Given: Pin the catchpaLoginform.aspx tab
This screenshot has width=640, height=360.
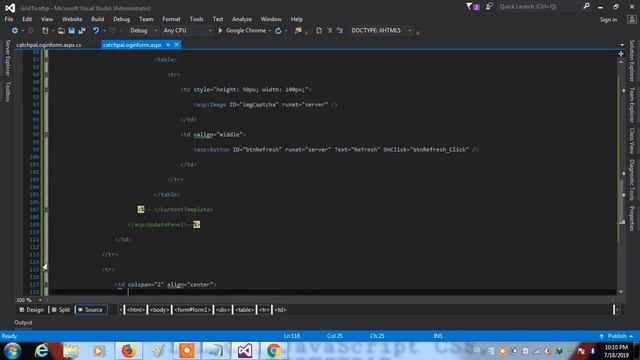Looking at the screenshot, I should tap(168, 45).
